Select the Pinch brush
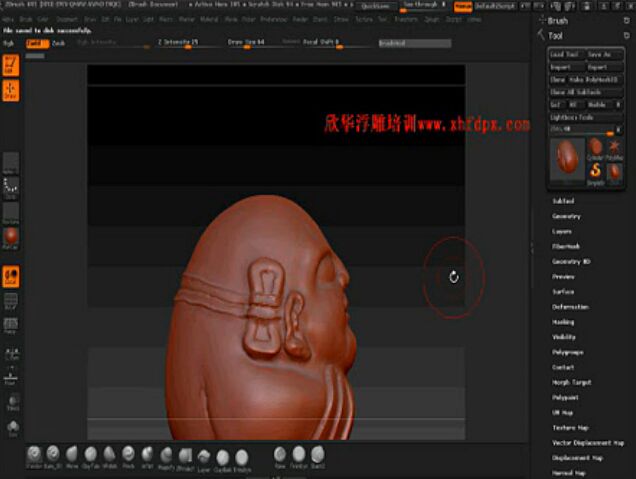Screen dimensions: 636x479 point(128,457)
